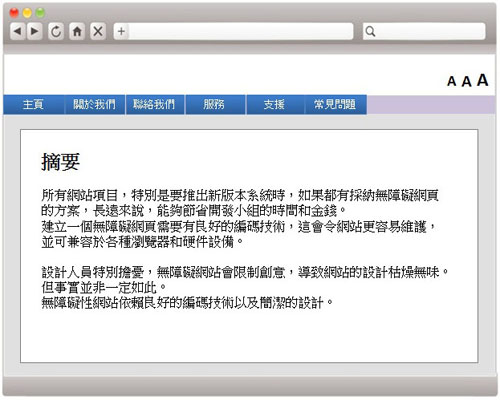The height and width of the screenshot is (400, 500).
Task: Open the 主頁 navigation tab
Action: pyautogui.click(x=33, y=105)
